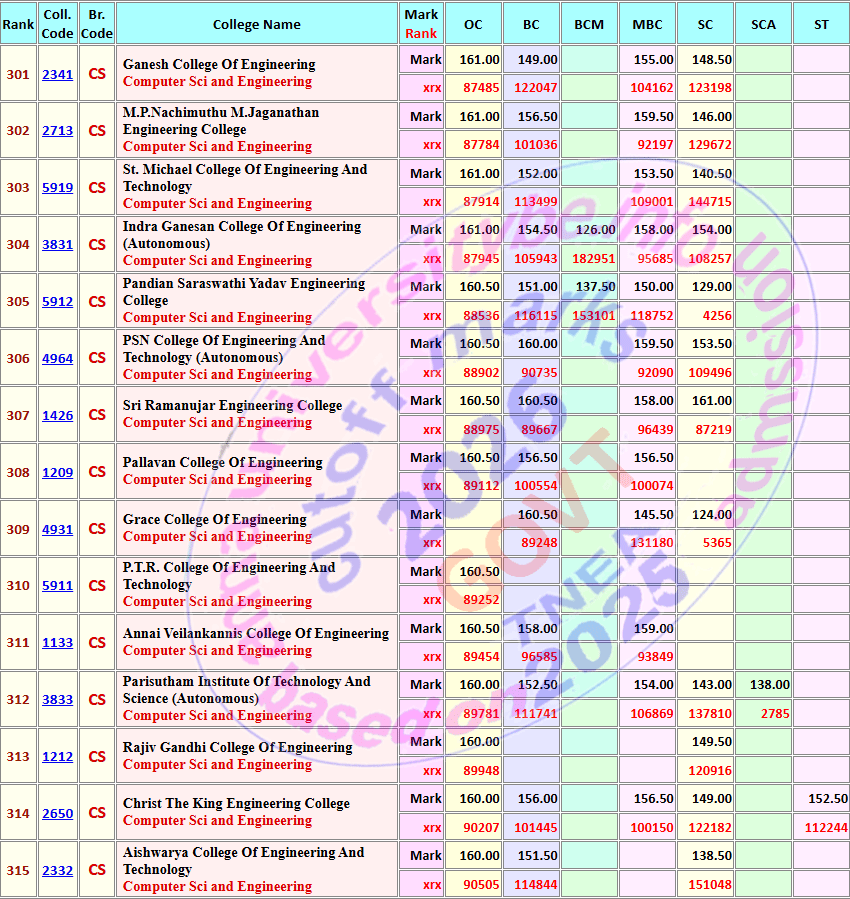Click the 4964 college code link
850x899 pixels.
[57, 358]
